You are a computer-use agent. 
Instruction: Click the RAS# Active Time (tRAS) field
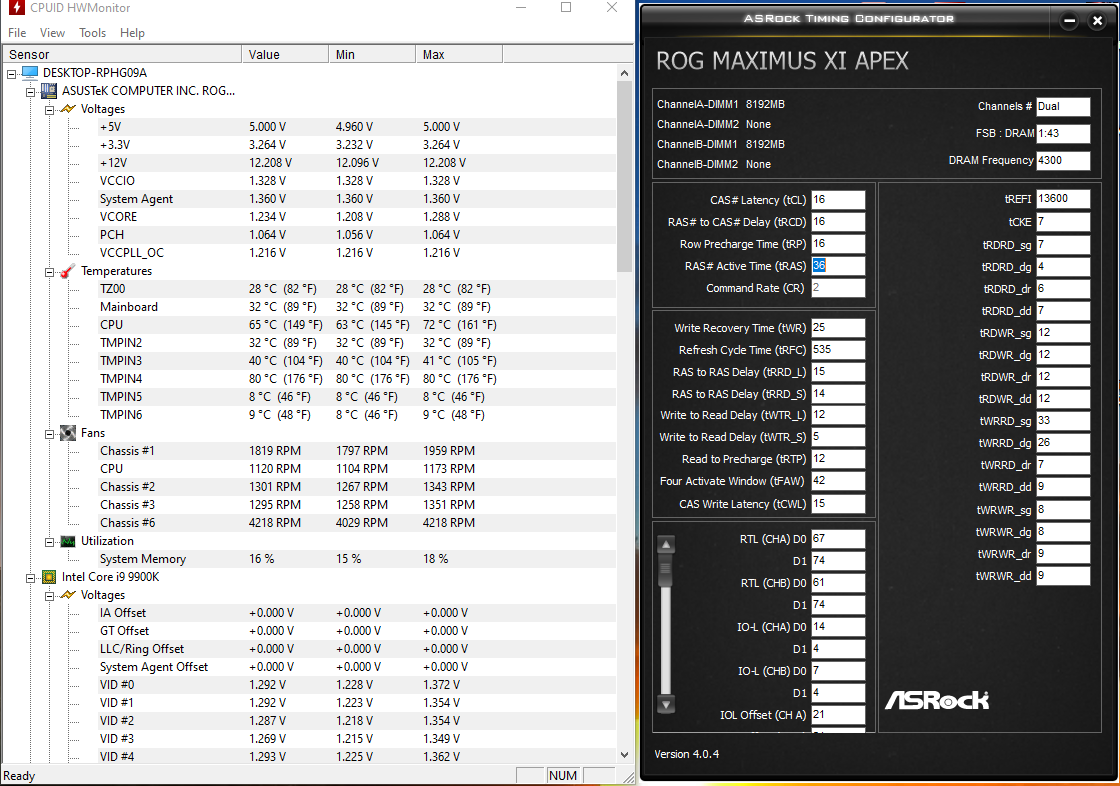point(838,266)
